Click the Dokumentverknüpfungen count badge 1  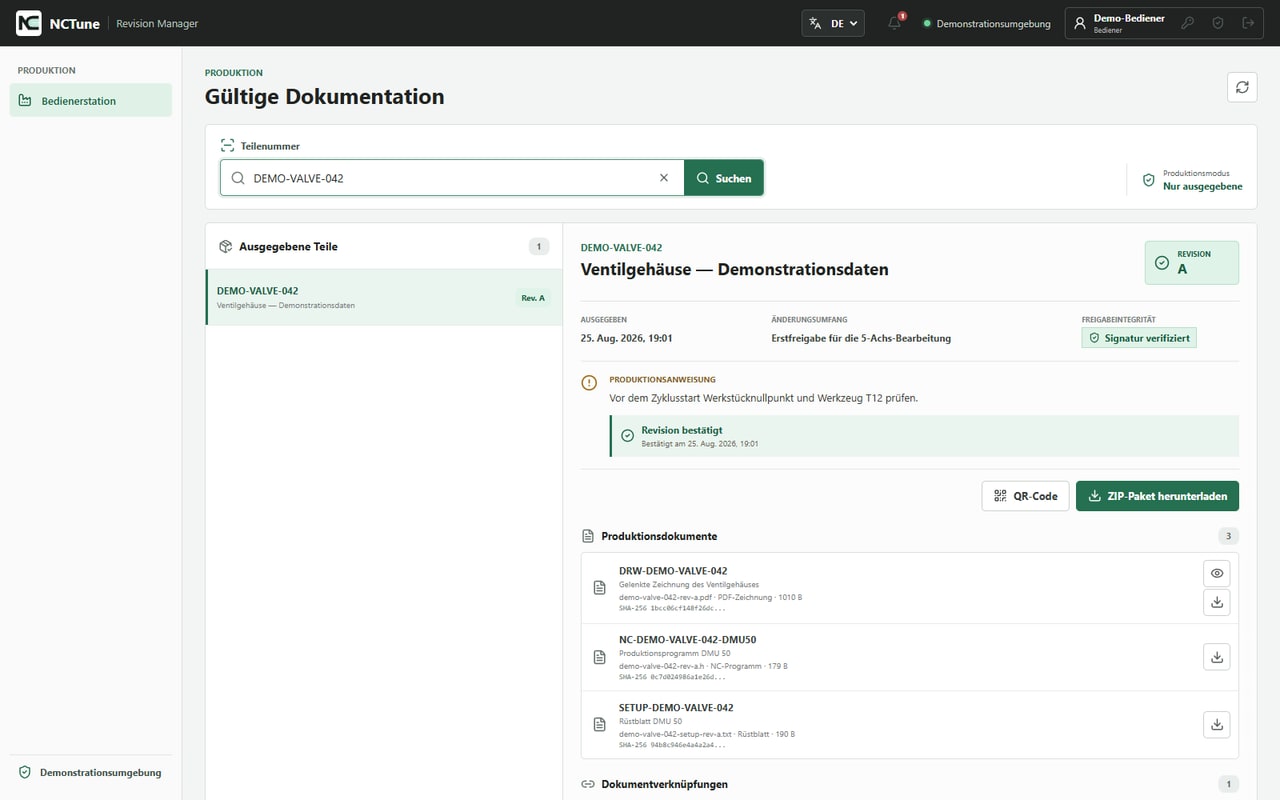[1229, 784]
